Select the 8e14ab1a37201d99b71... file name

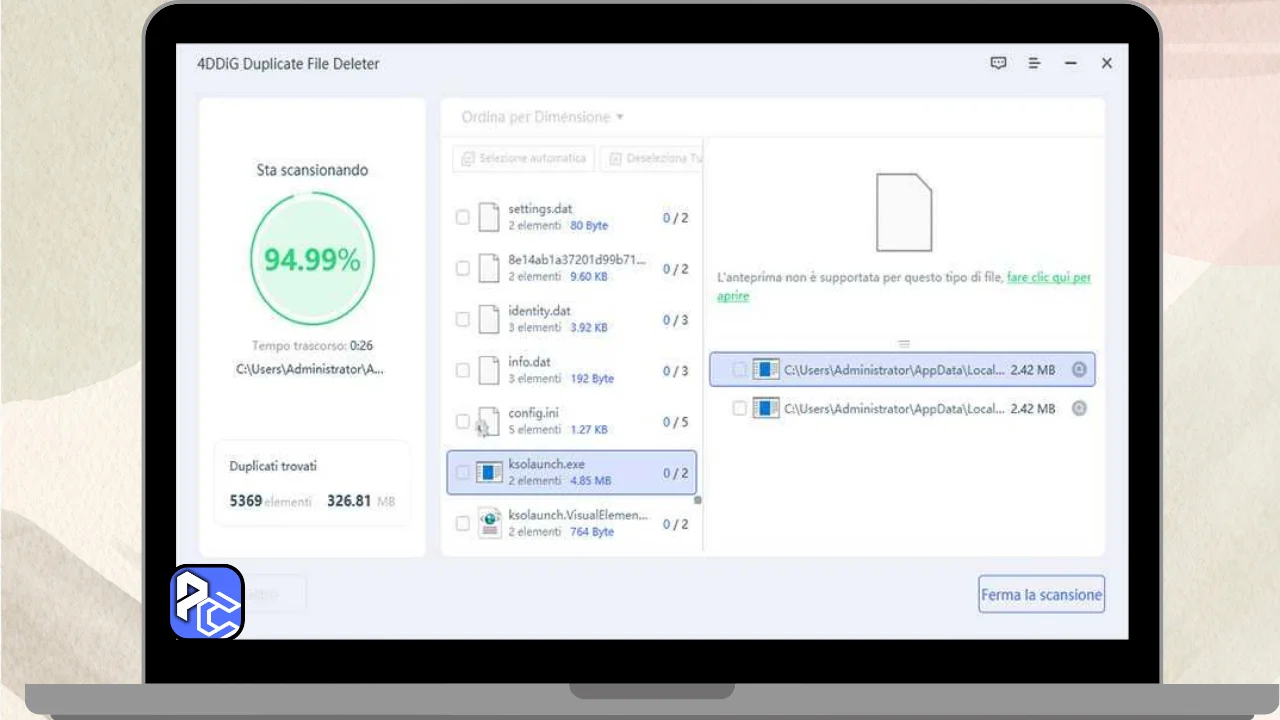click(577, 260)
